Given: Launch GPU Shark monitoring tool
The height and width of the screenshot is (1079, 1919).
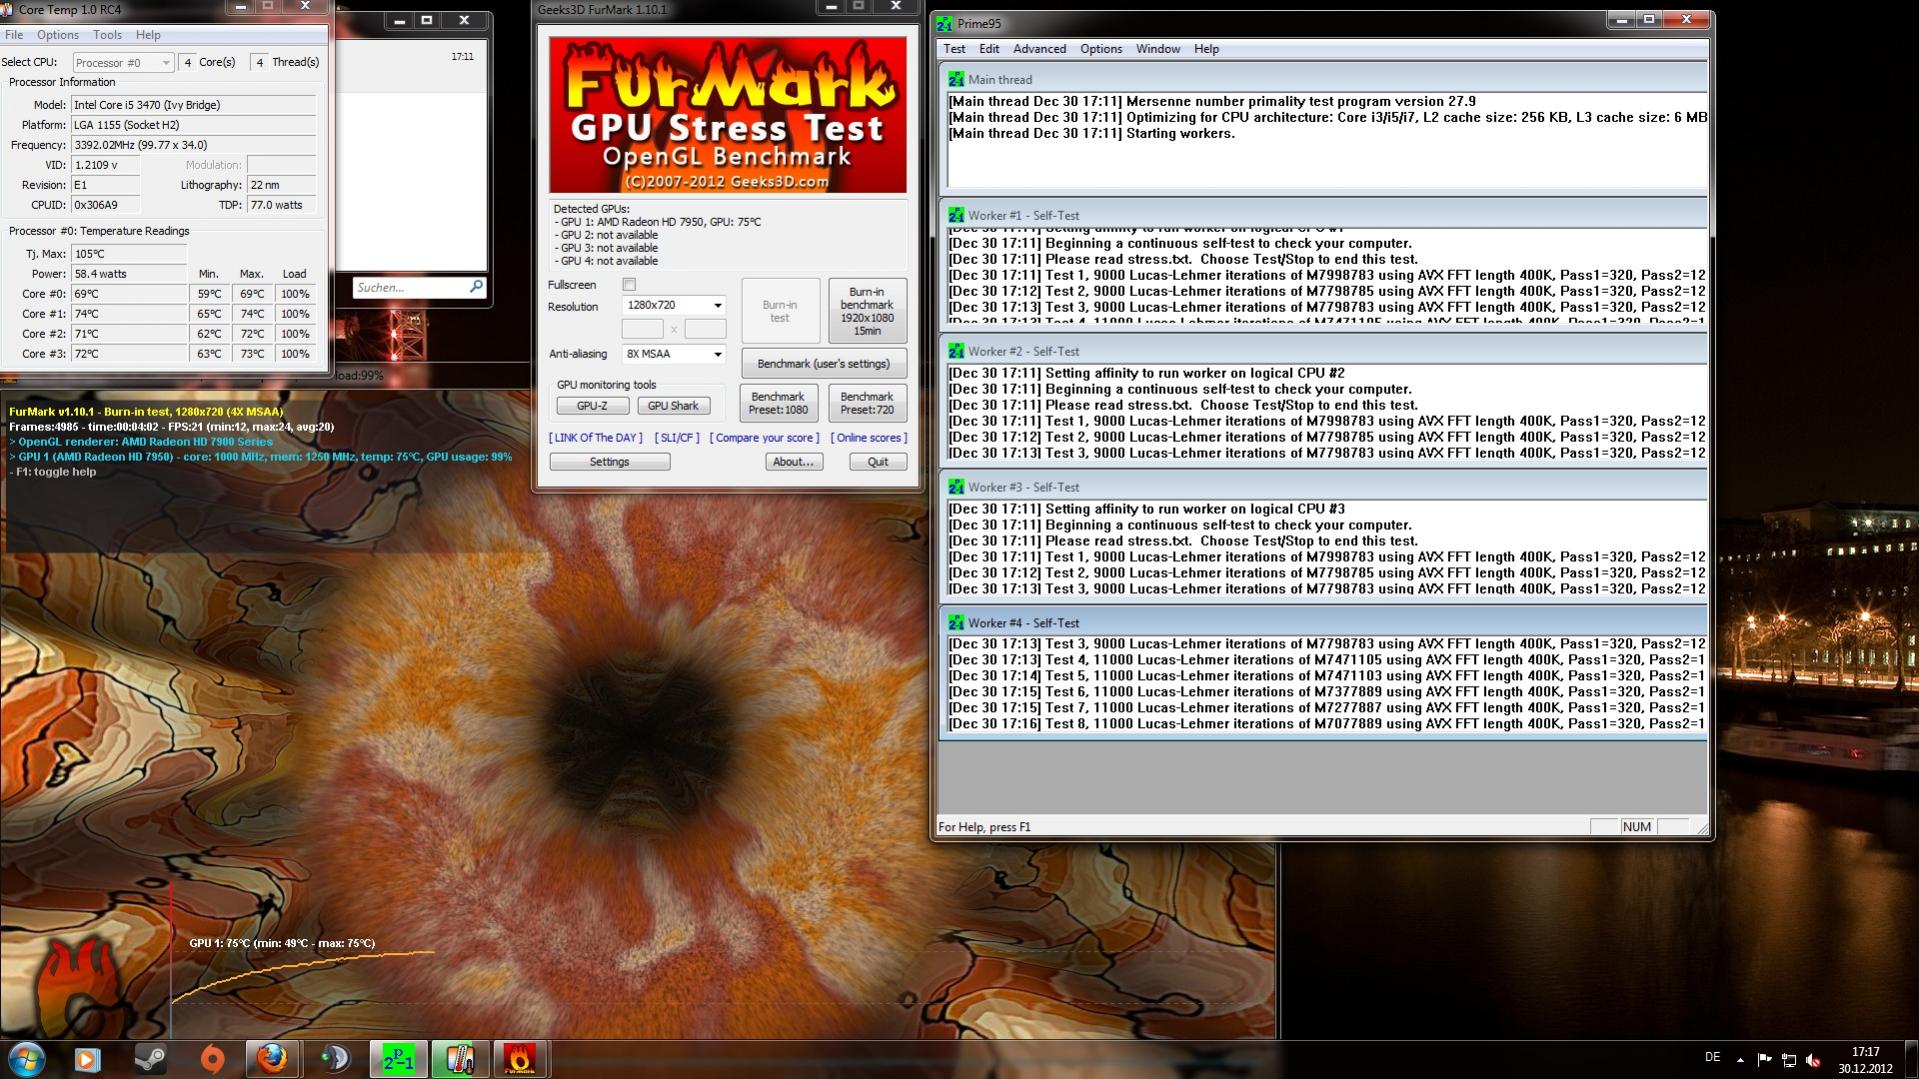Looking at the screenshot, I should (x=673, y=406).
